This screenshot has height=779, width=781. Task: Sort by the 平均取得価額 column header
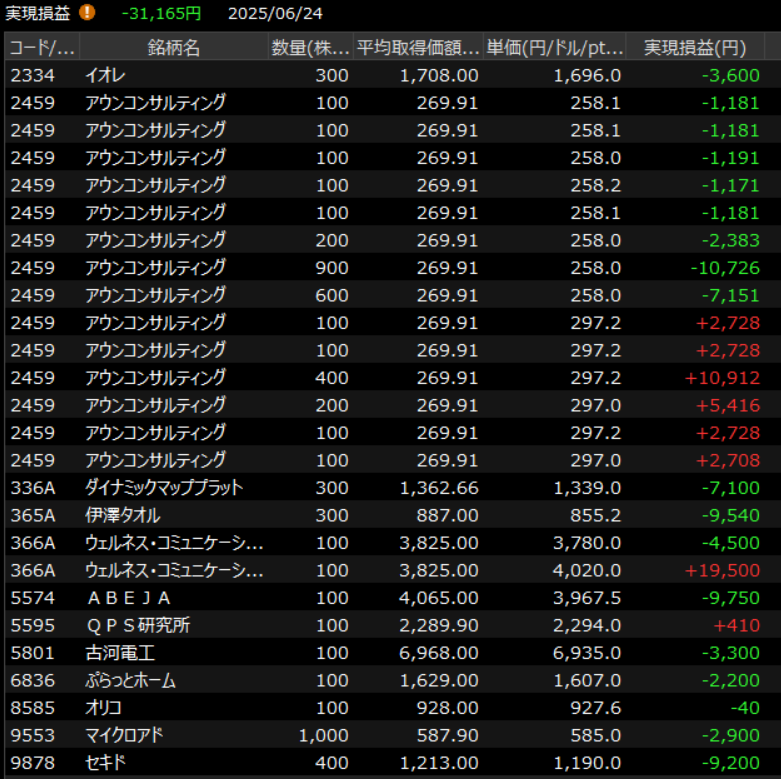click(418, 48)
